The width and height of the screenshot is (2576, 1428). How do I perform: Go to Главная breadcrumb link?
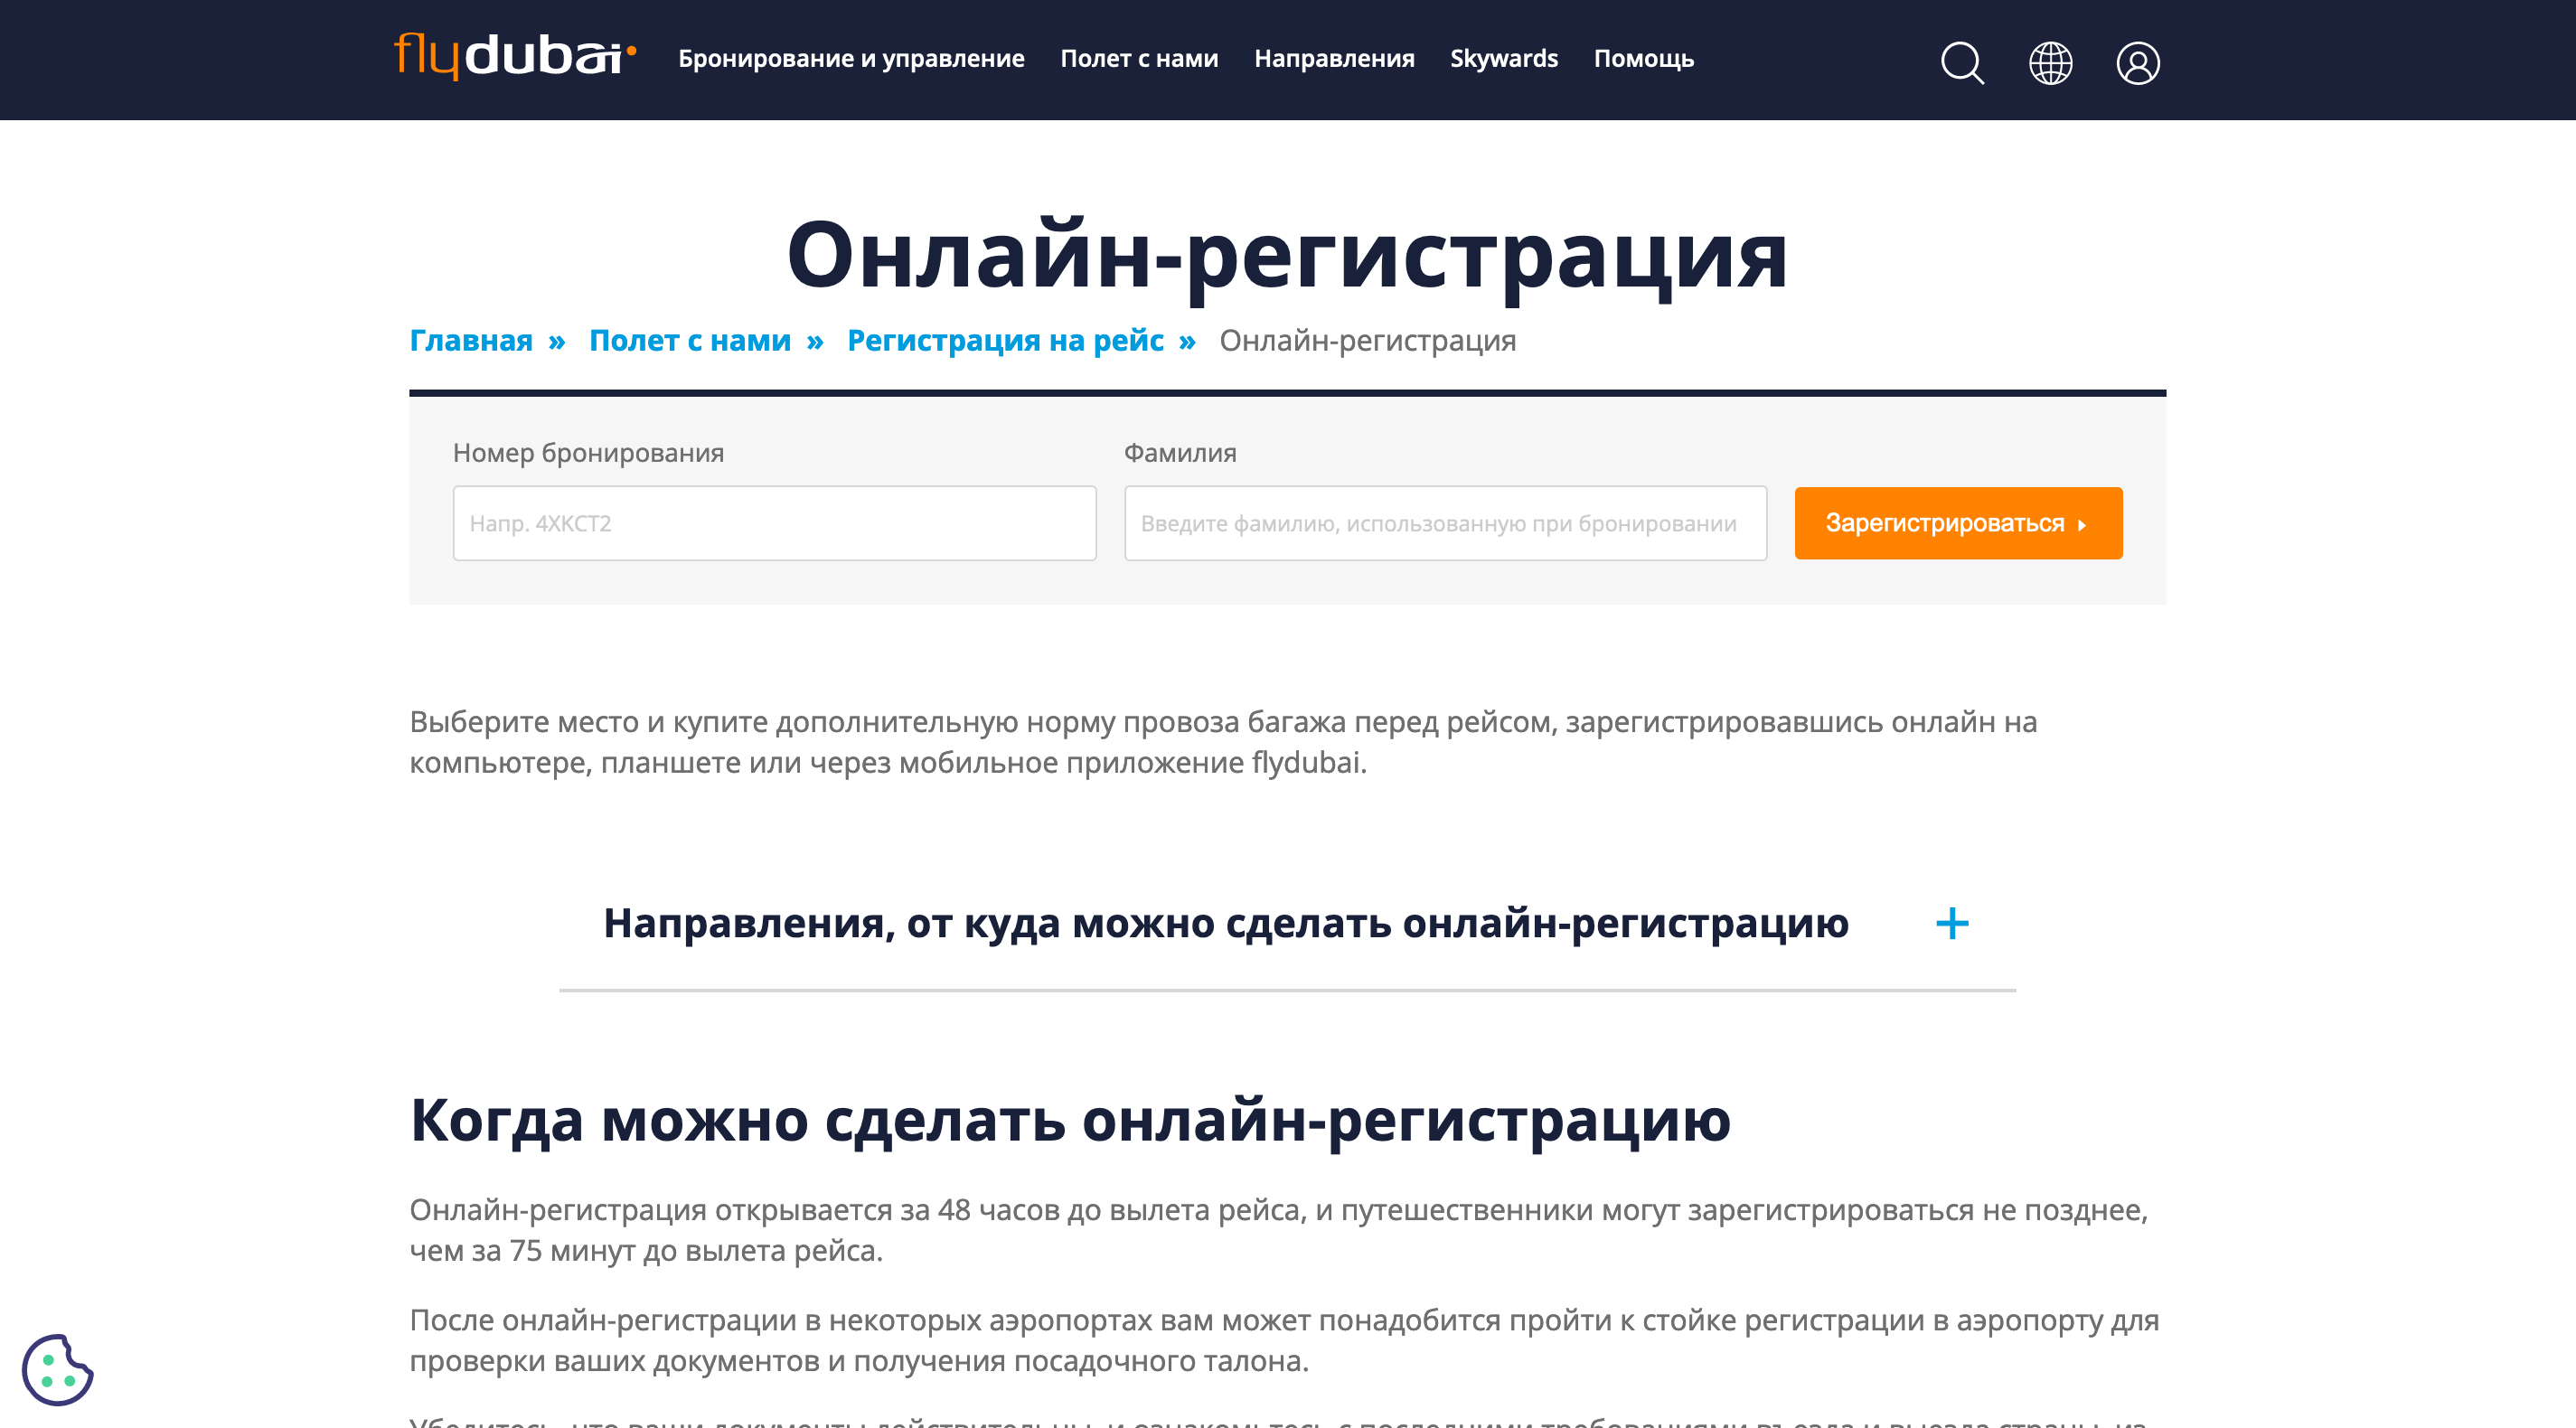point(471,340)
